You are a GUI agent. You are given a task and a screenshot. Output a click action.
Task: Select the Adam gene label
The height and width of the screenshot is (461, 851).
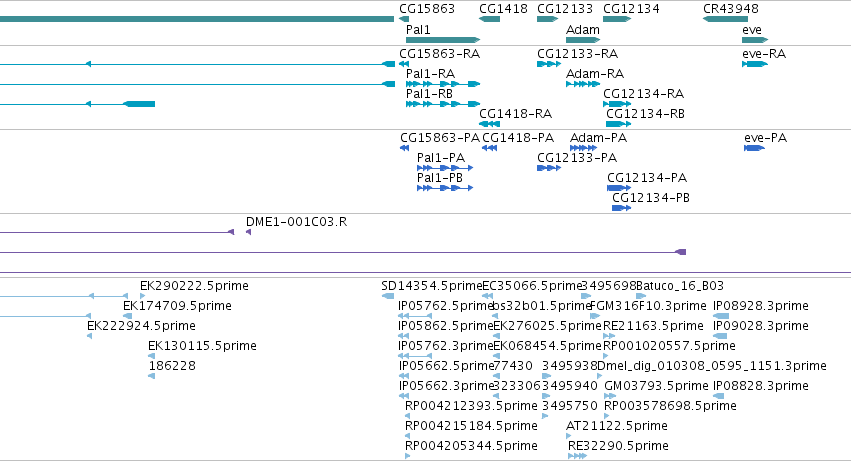click(582, 30)
